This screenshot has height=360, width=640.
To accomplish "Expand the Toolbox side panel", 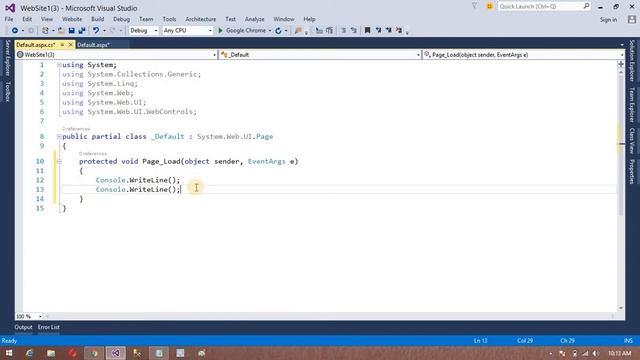I will click(7, 91).
